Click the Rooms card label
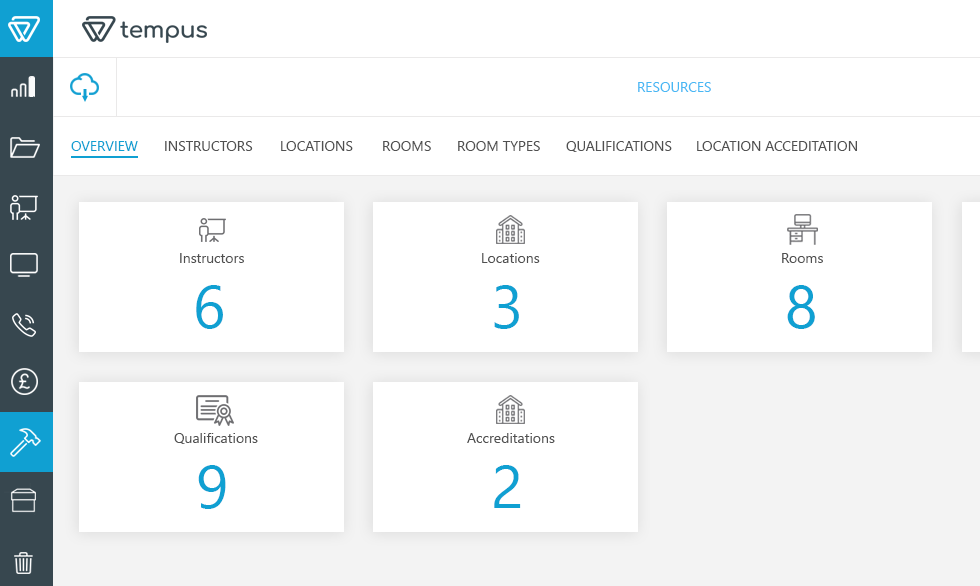Screen dimensions: 980x586 click(802, 259)
